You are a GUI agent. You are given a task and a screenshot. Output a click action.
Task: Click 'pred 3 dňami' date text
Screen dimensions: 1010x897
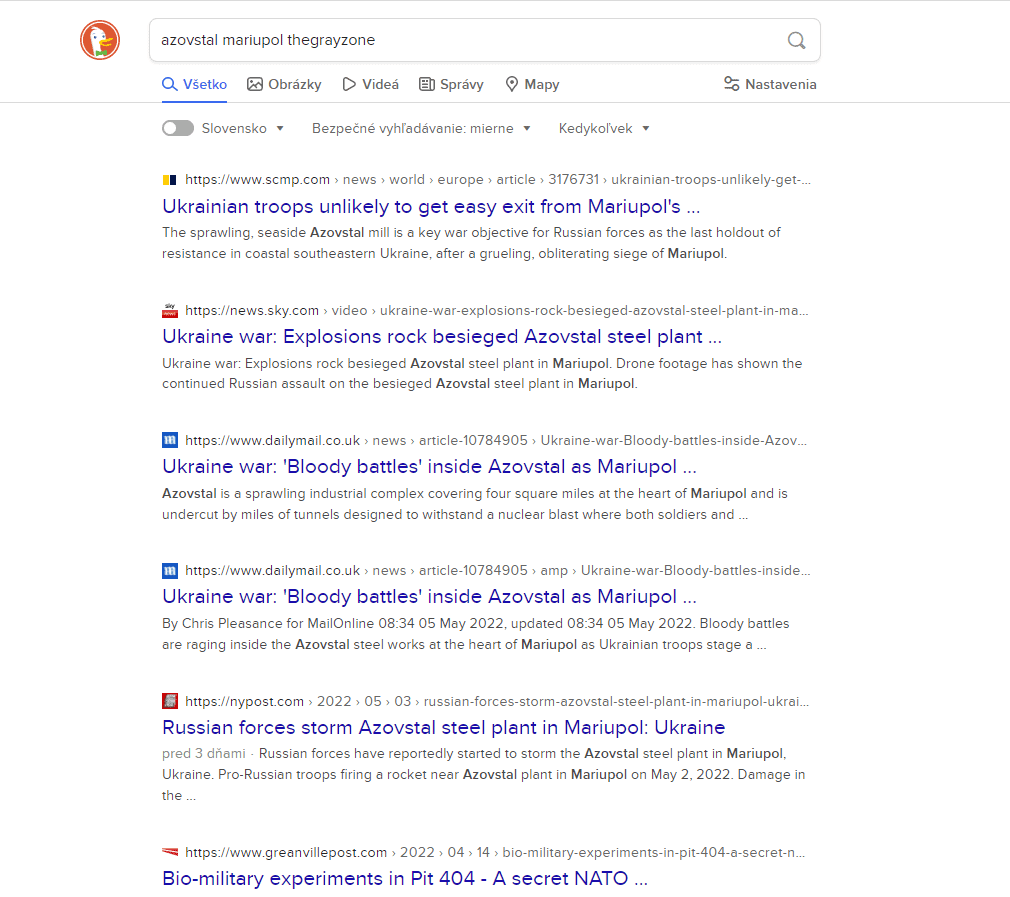[x=204, y=753]
